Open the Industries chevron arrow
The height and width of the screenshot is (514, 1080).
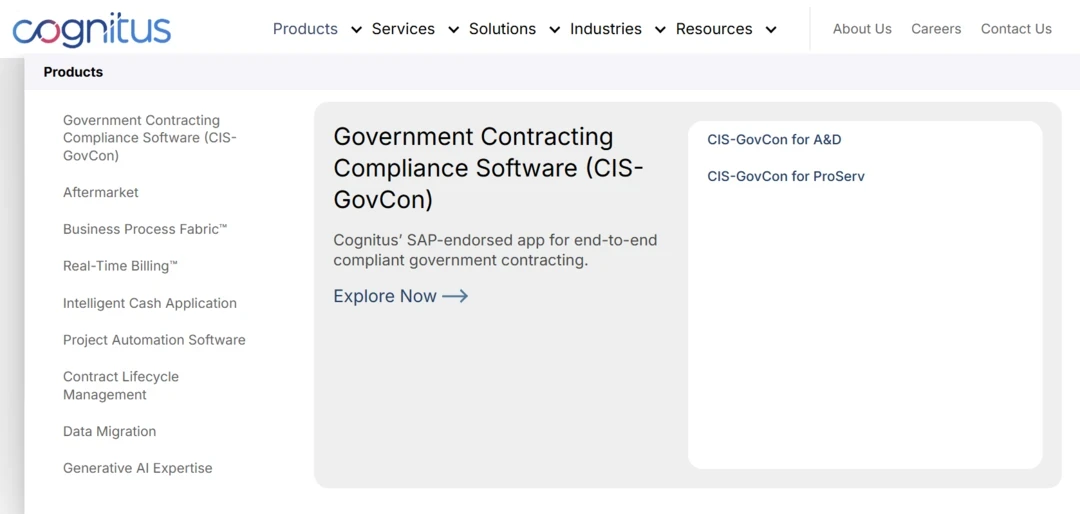(x=660, y=30)
